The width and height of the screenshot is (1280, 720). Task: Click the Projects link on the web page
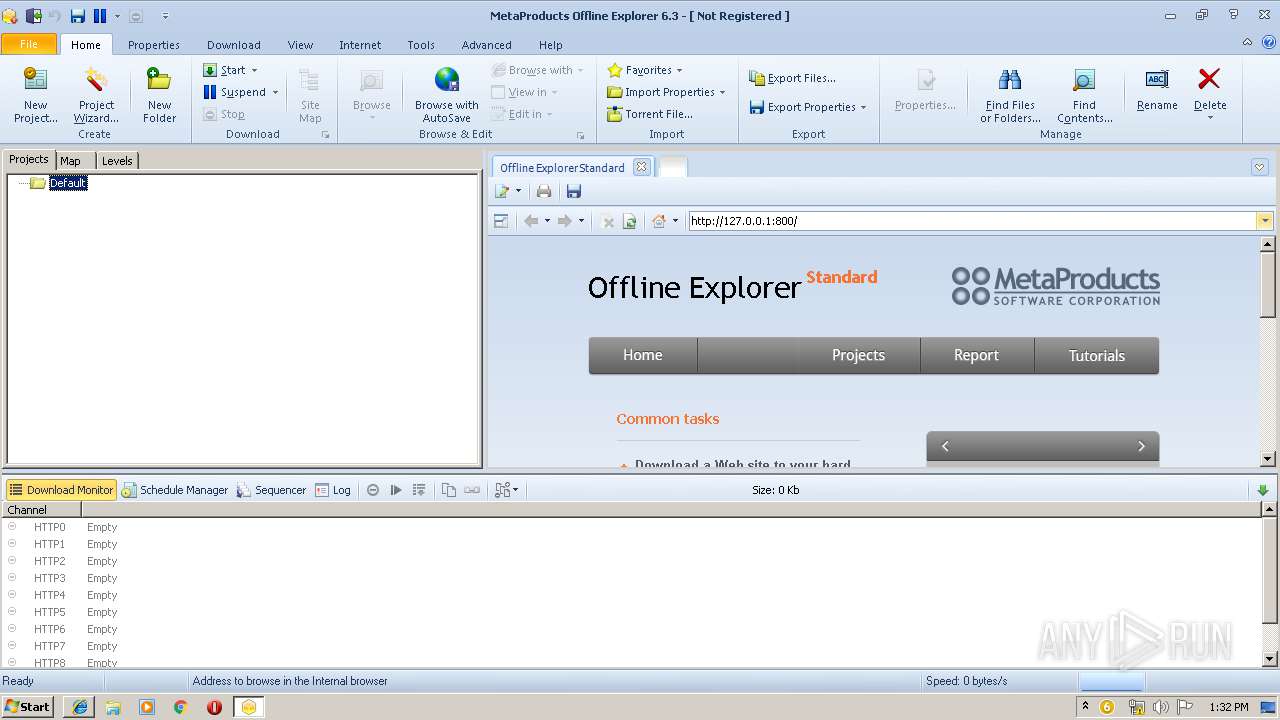(858, 355)
